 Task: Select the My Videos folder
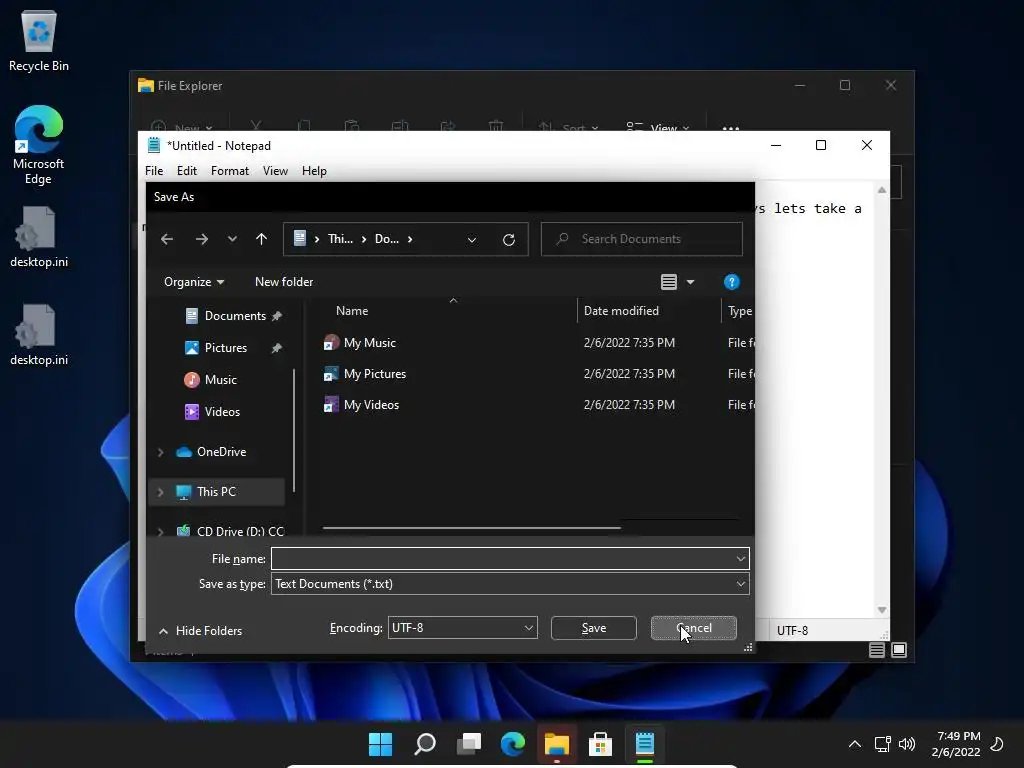pyautogui.click(x=371, y=405)
